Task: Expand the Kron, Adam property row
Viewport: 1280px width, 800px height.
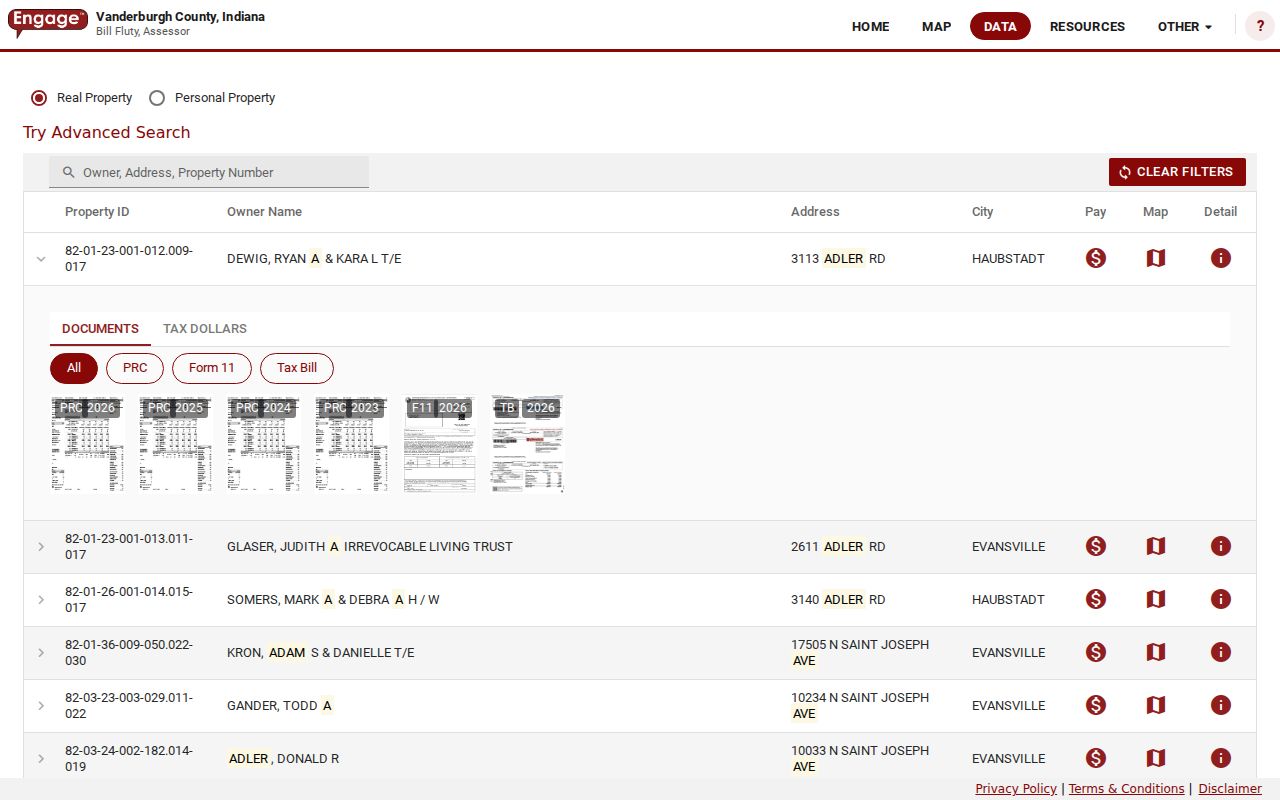Action: pyautogui.click(x=41, y=653)
